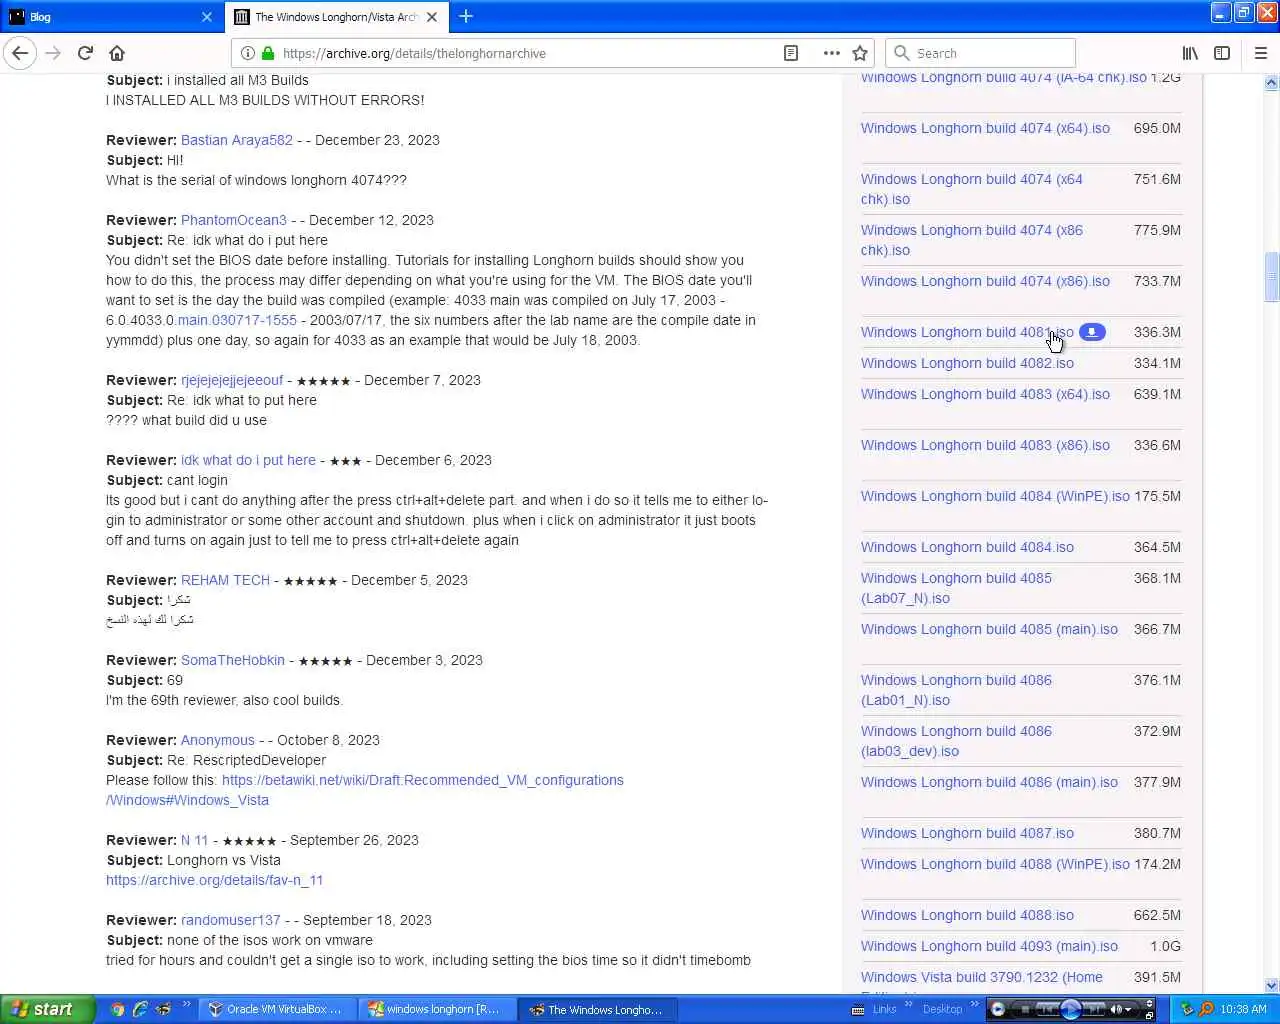The width and height of the screenshot is (1280, 1024).
Task: Open reviewer Bastian Araya582 profile
Action: click(x=237, y=140)
